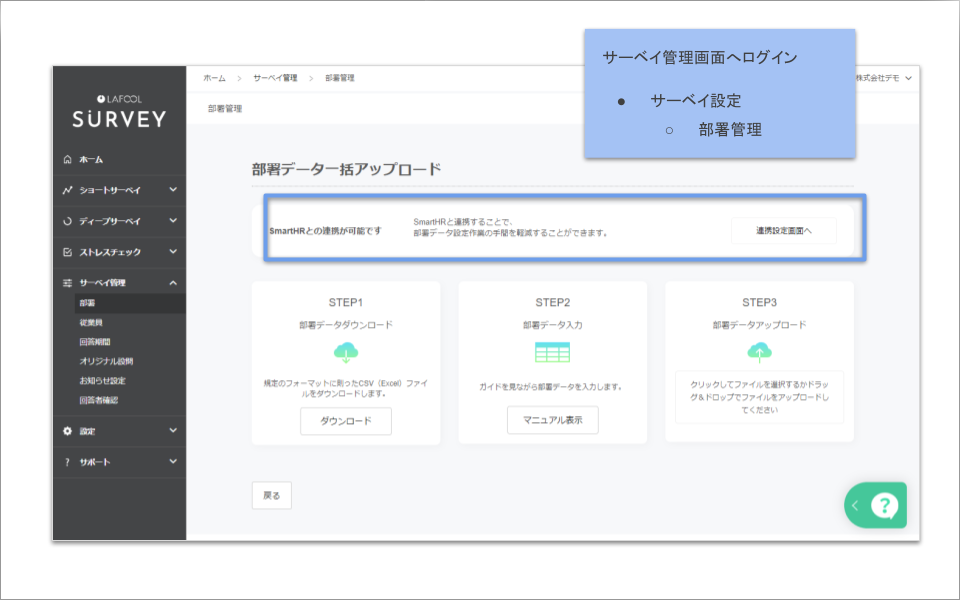This screenshot has width=960, height=600.
Task: Expand the ショートサーベイ menu chevron
Action: click(x=173, y=190)
